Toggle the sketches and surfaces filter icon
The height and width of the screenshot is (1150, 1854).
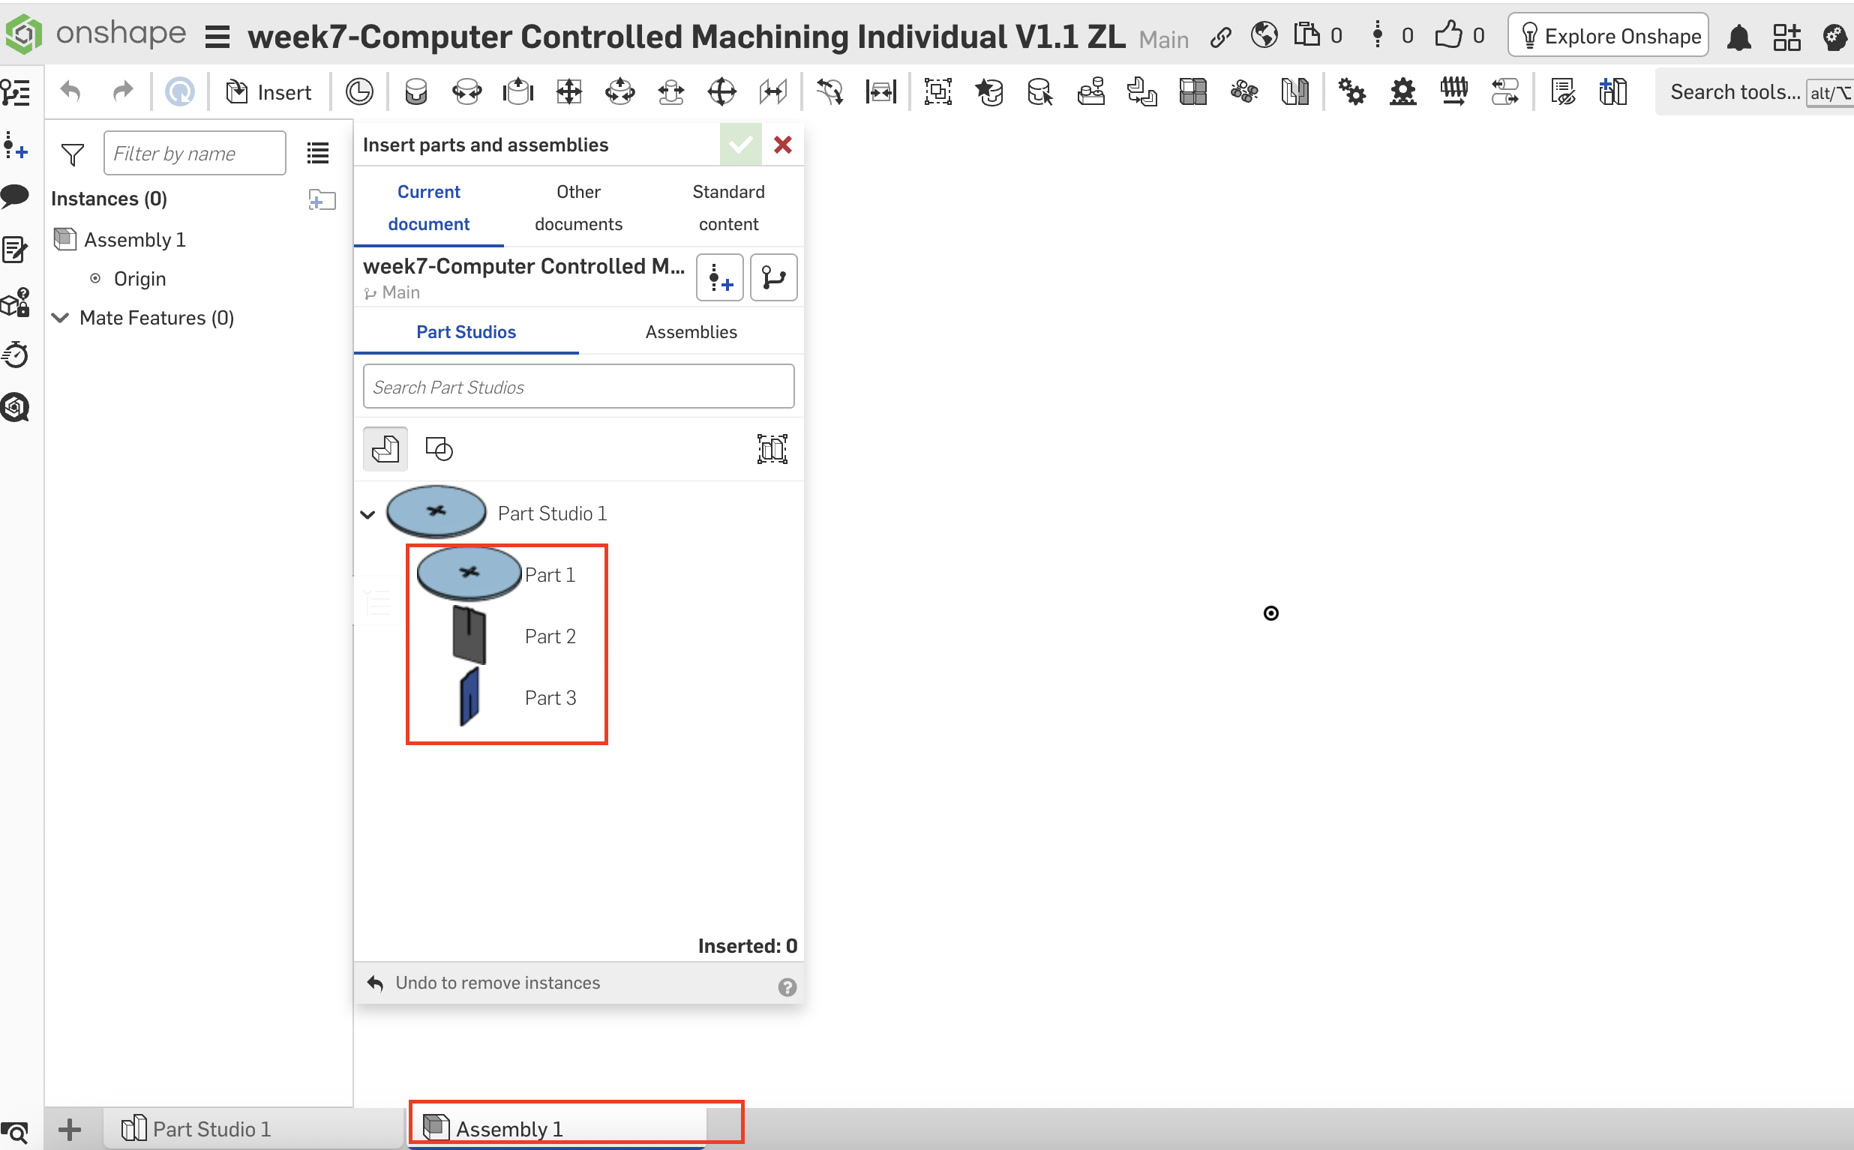click(439, 449)
